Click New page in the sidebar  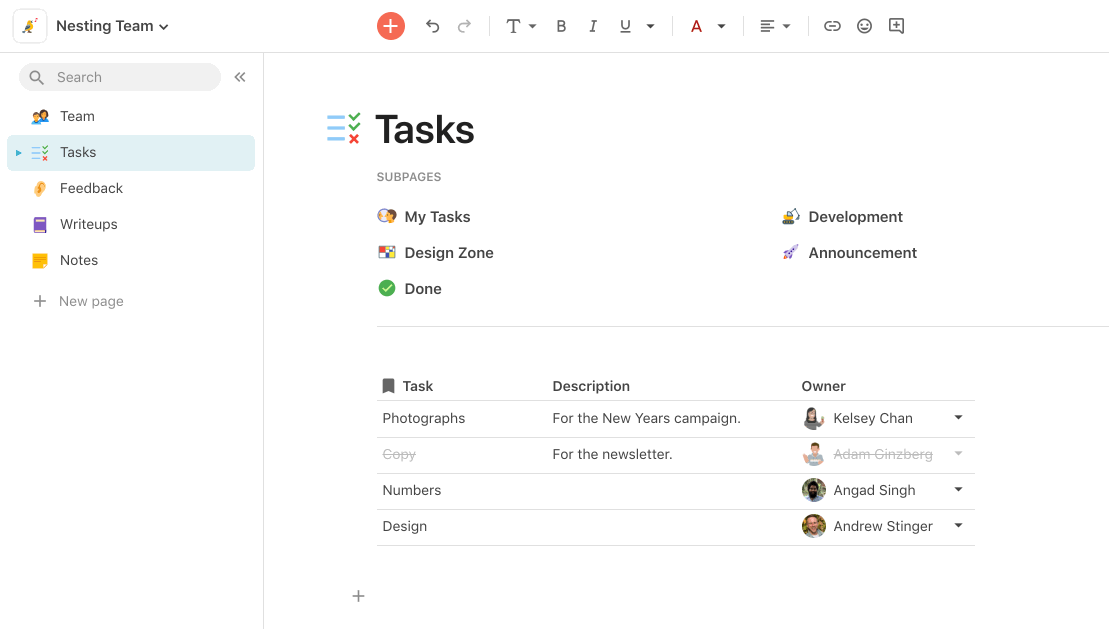(78, 301)
